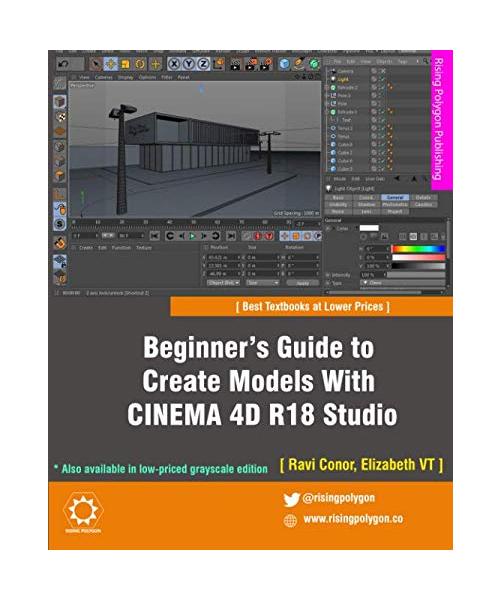The image size is (500, 600).
Task: Click the green Play Forwards button
Action: [192, 236]
